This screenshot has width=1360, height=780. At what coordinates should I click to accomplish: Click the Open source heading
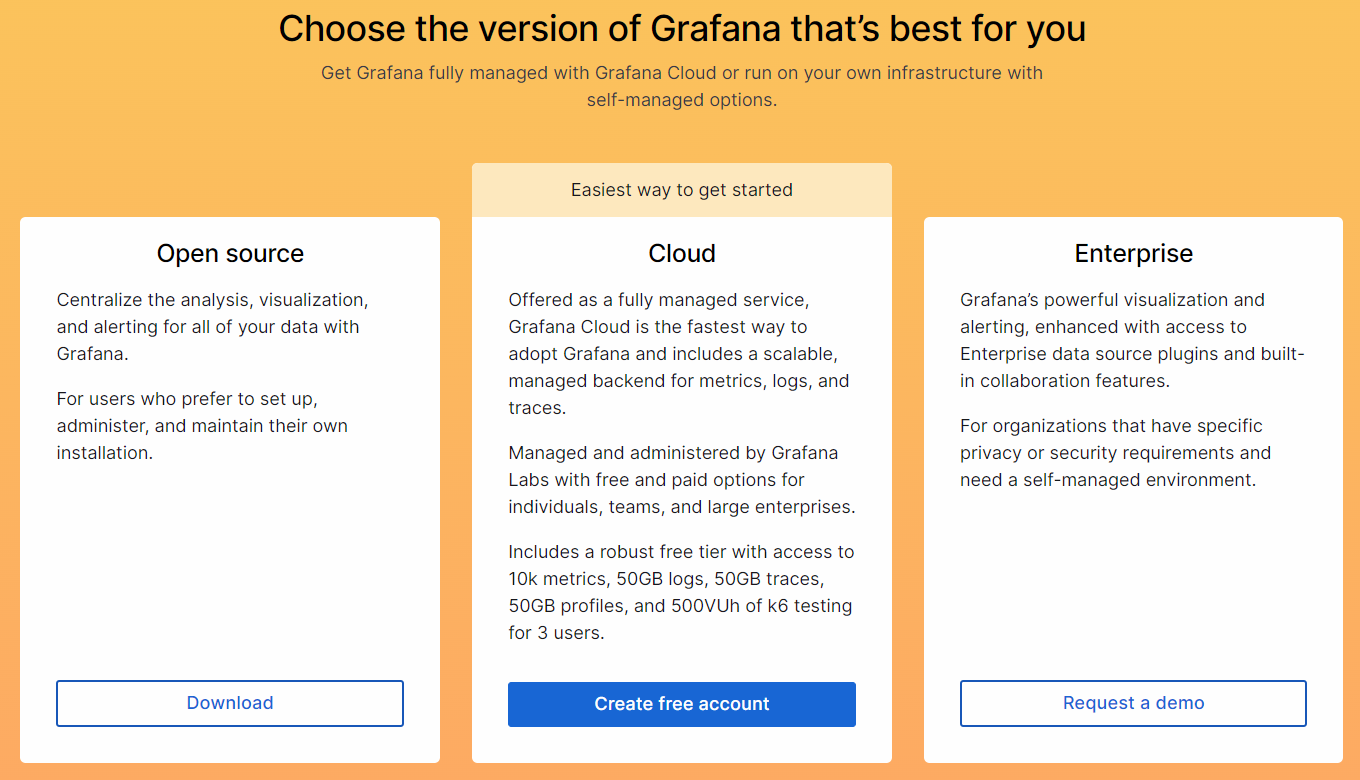[x=229, y=253]
